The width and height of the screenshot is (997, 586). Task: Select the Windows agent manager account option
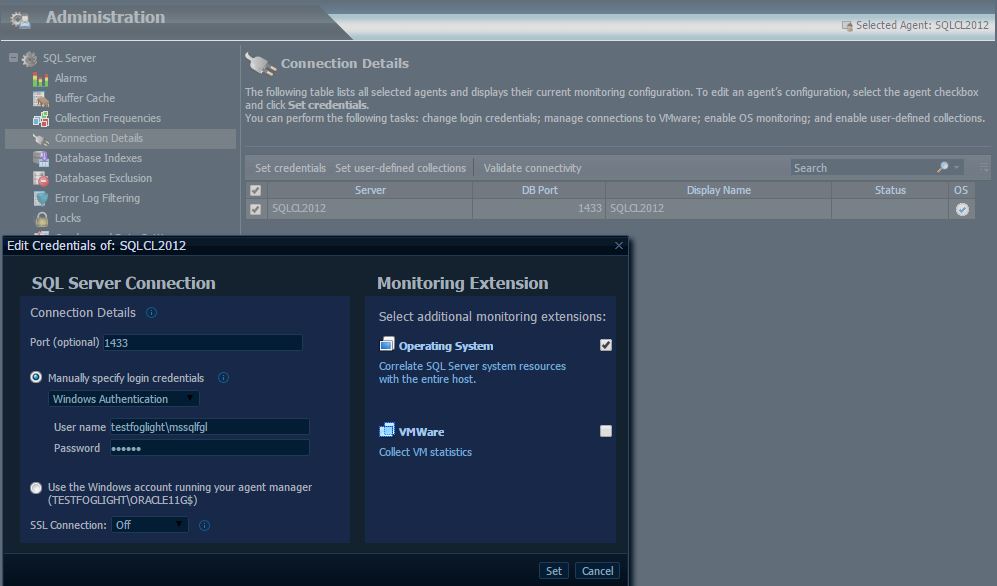(37, 490)
